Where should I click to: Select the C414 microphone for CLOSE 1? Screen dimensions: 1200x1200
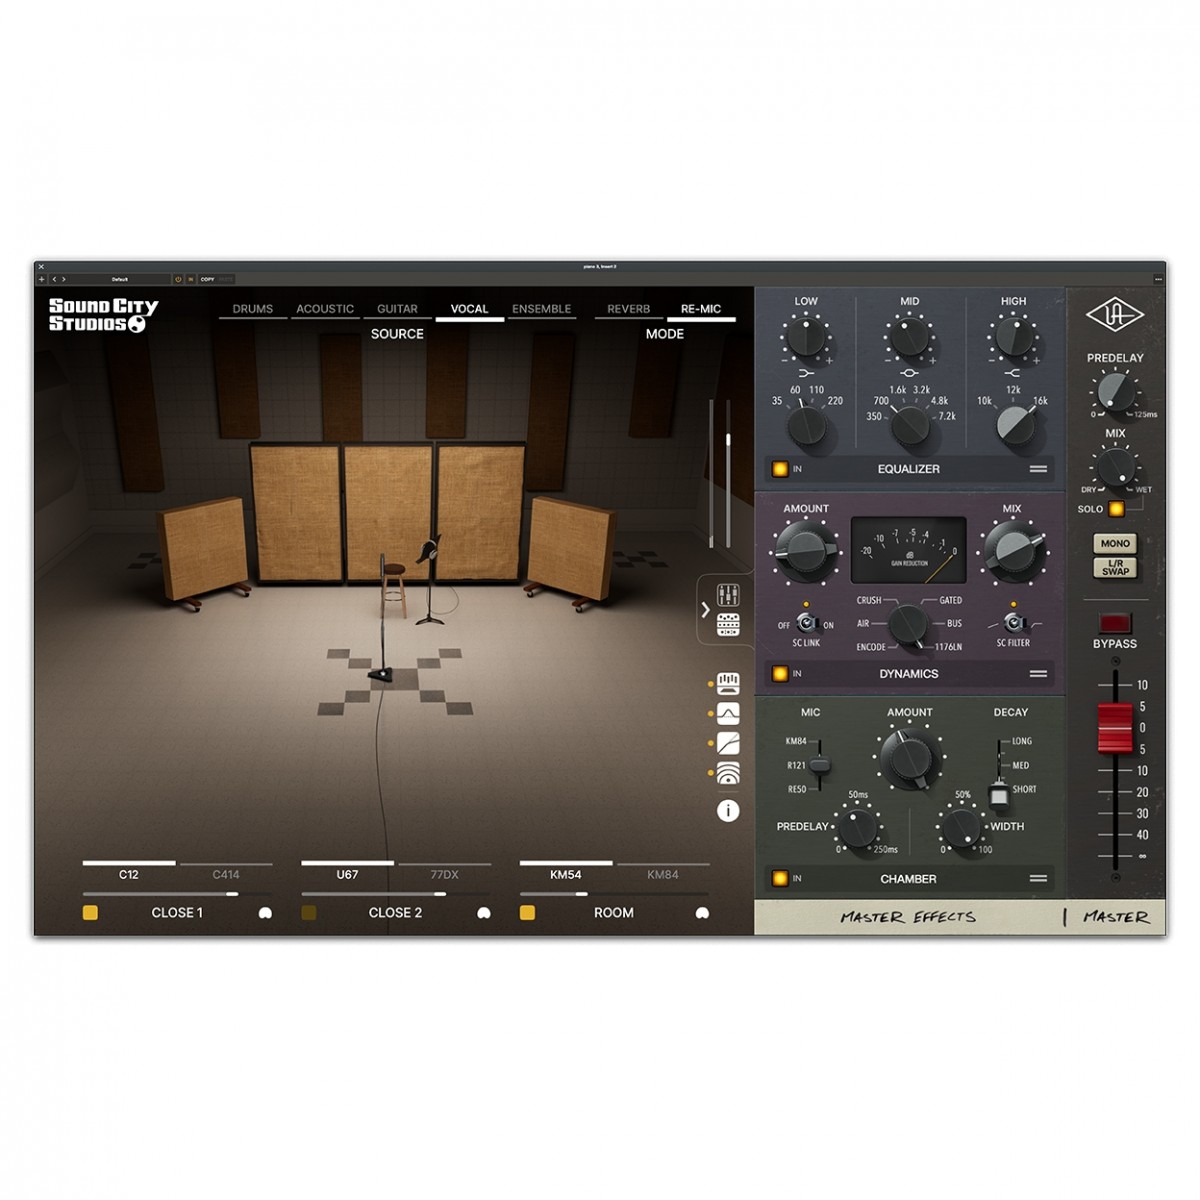point(226,874)
